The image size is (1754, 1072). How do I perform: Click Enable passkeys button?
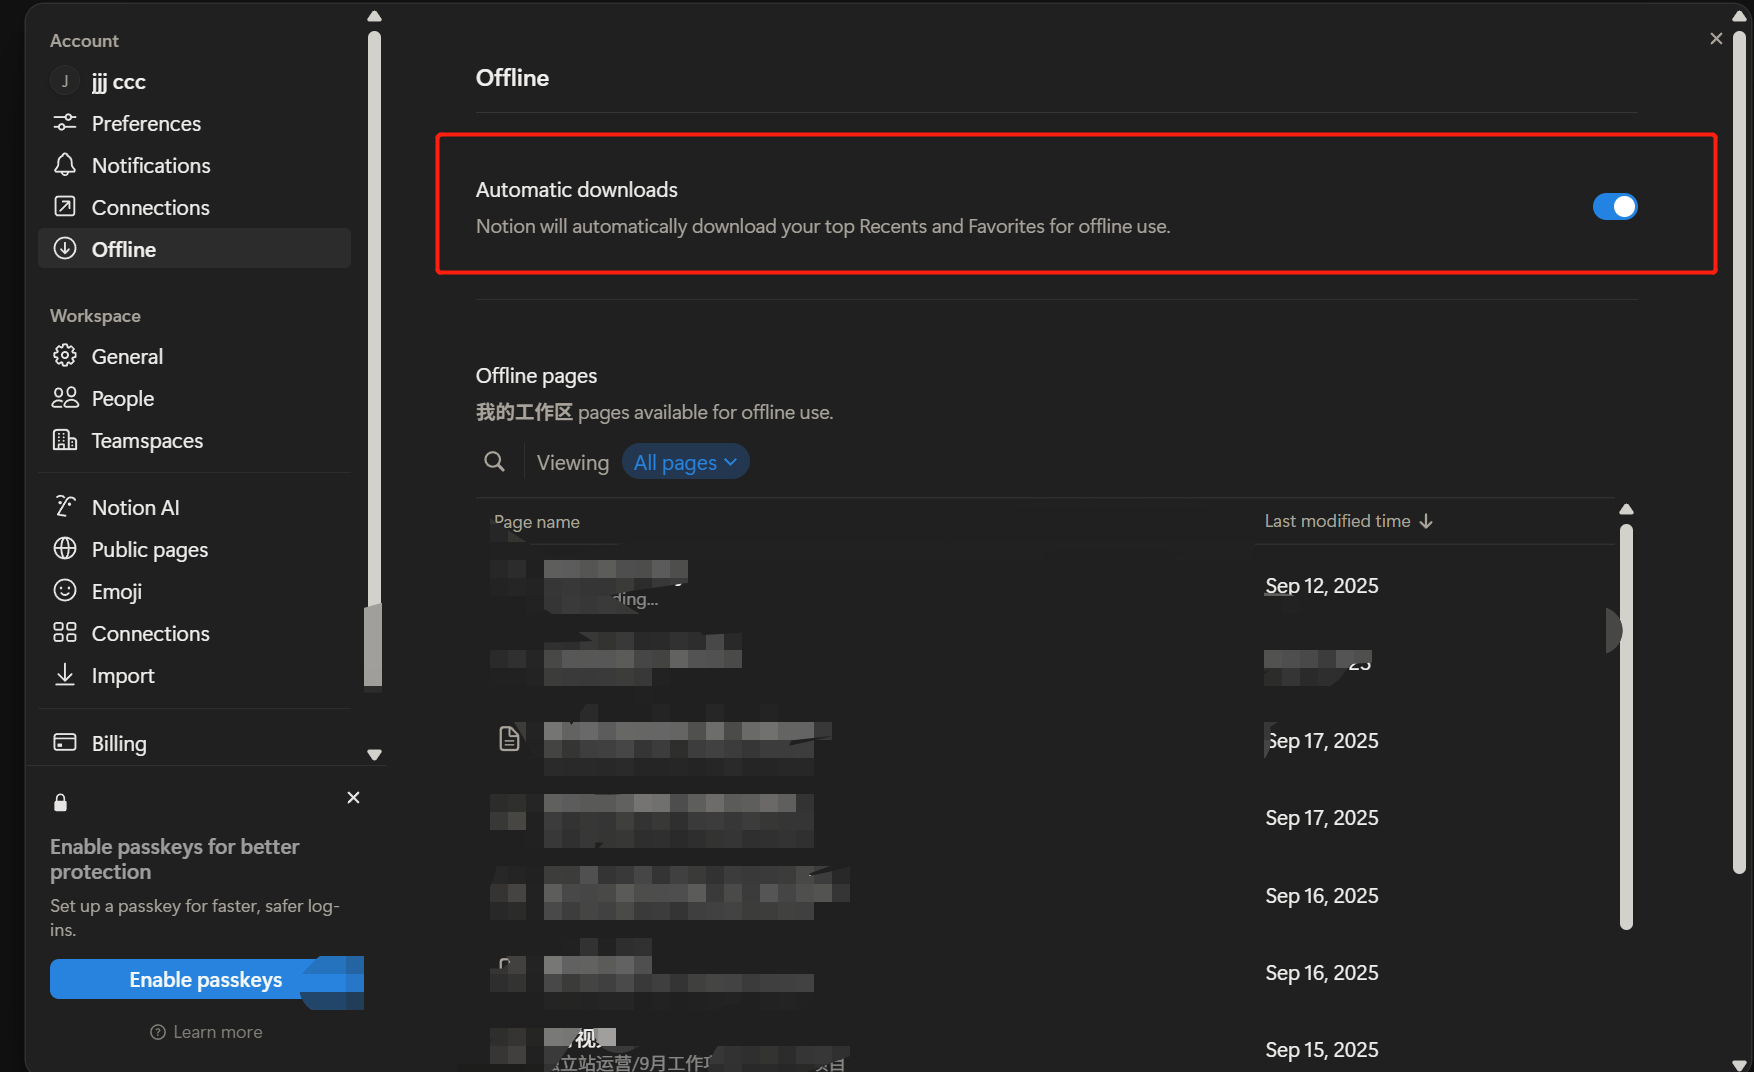point(206,979)
